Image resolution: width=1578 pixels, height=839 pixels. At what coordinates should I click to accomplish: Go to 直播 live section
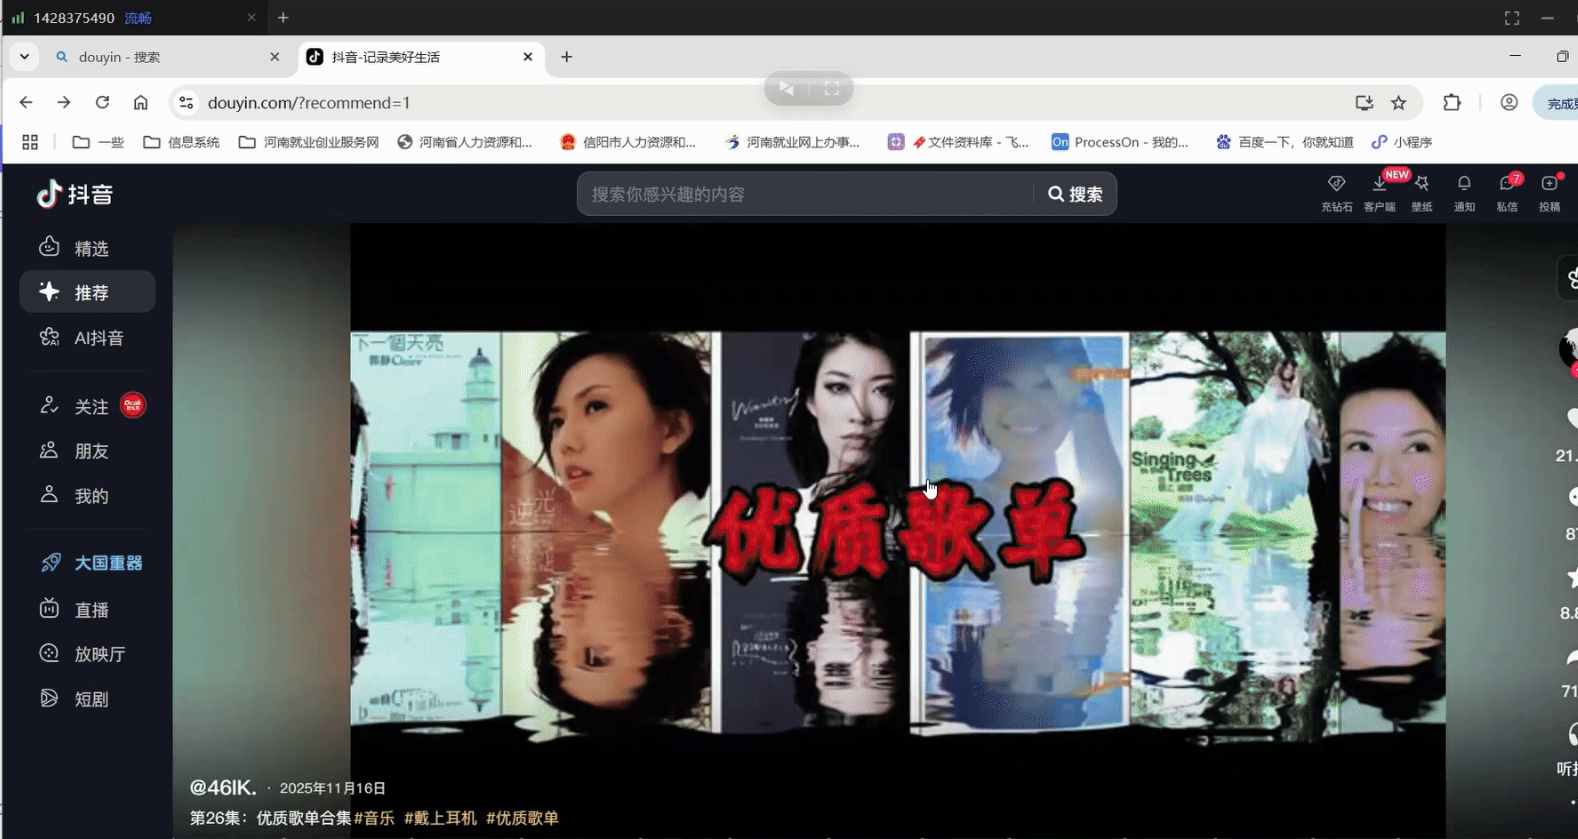click(90, 609)
